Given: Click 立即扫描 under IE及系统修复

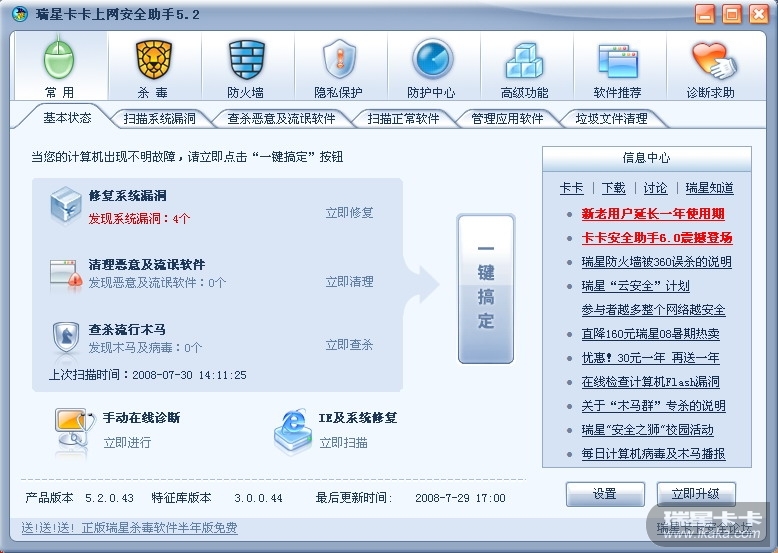Looking at the screenshot, I should tap(343, 442).
